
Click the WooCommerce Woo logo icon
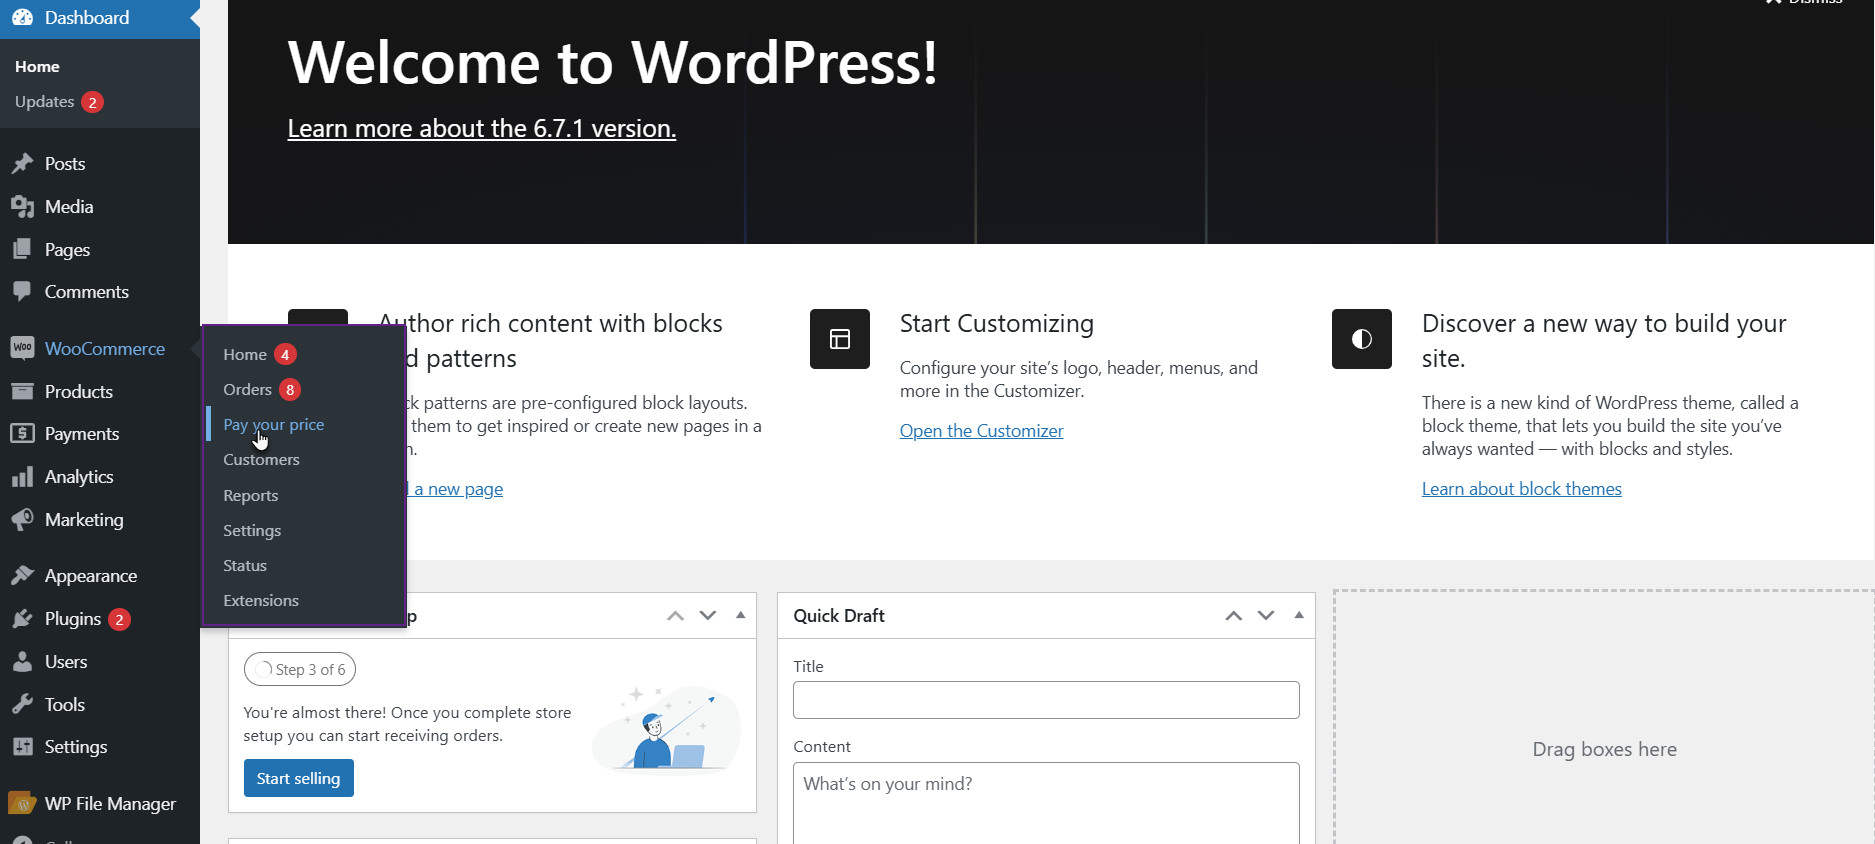22,348
